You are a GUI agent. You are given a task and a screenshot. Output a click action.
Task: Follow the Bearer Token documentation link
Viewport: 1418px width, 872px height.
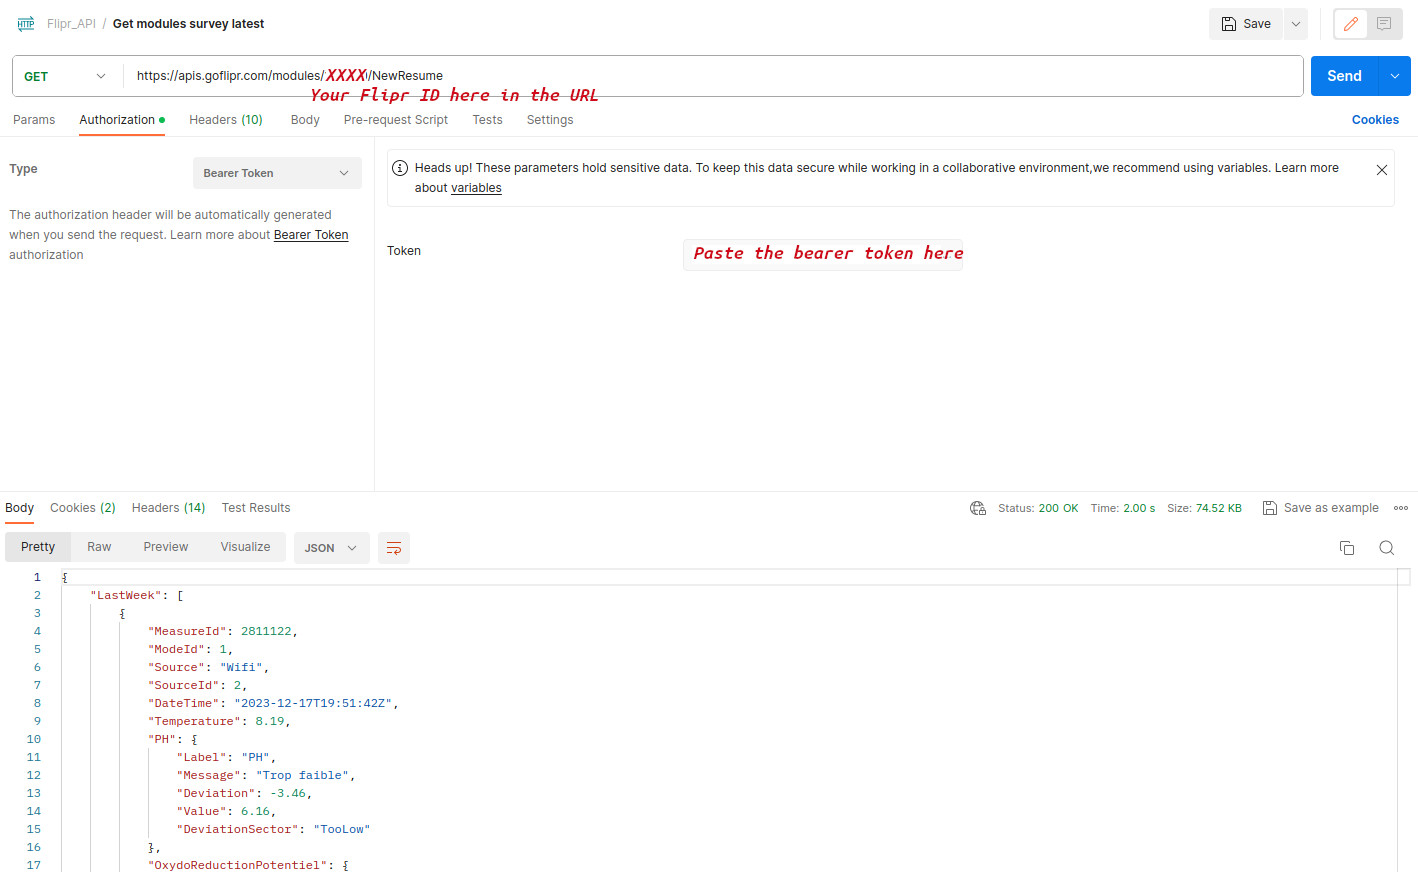[311, 235]
